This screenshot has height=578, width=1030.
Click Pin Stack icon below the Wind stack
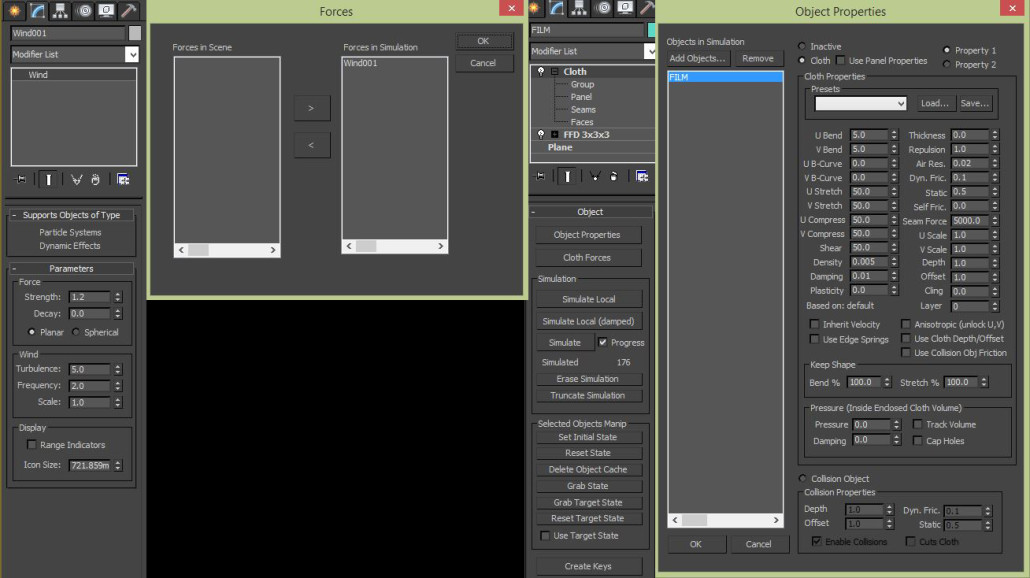[20, 179]
